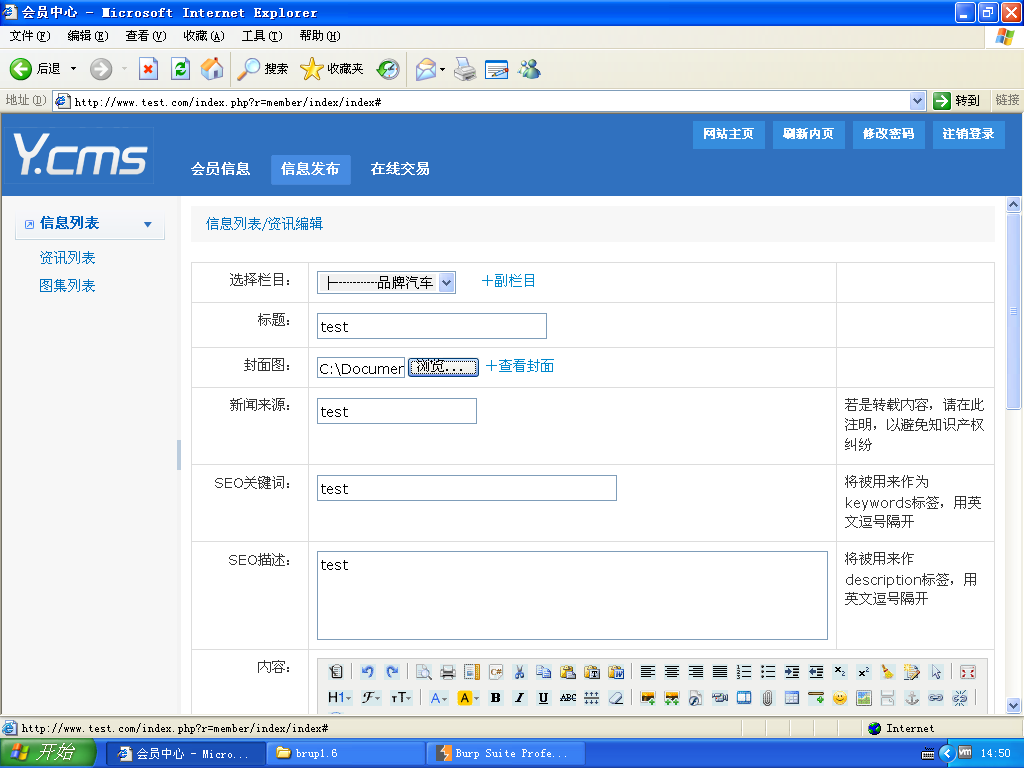Image resolution: width=1024 pixels, height=768 pixels.
Task: Insert a bulleted list
Action: coord(768,671)
